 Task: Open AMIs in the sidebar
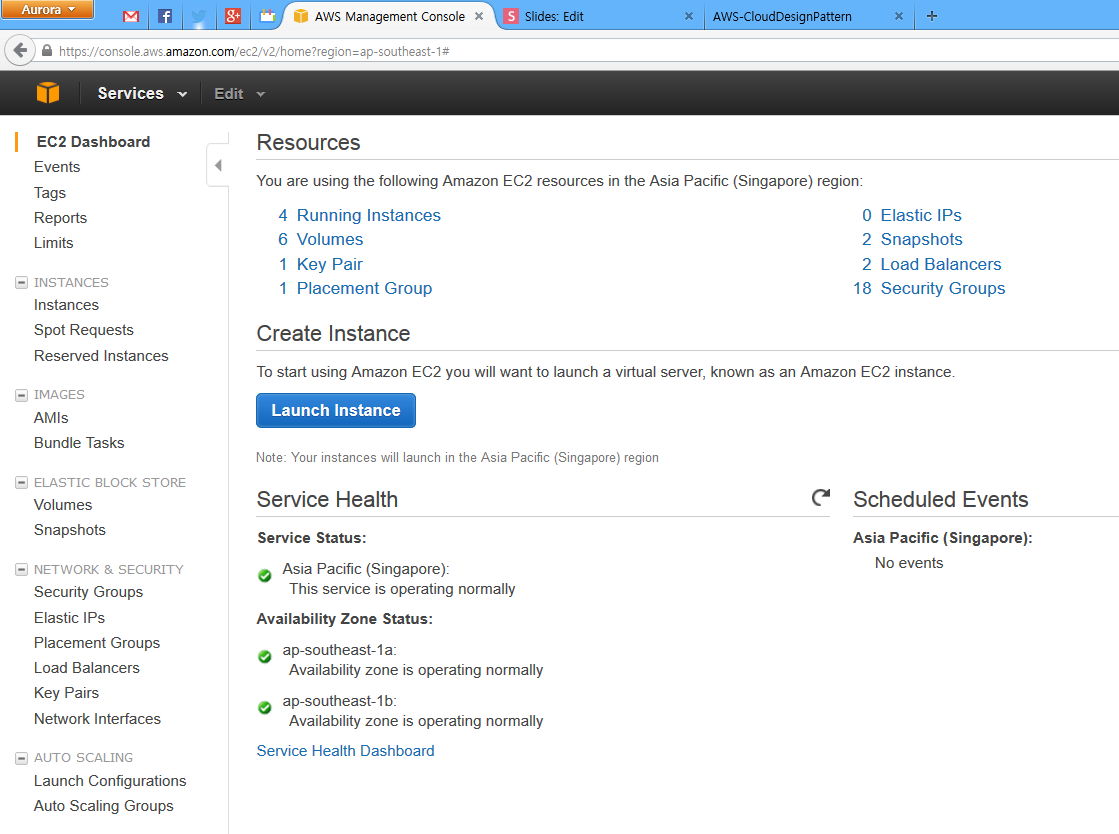pos(51,417)
